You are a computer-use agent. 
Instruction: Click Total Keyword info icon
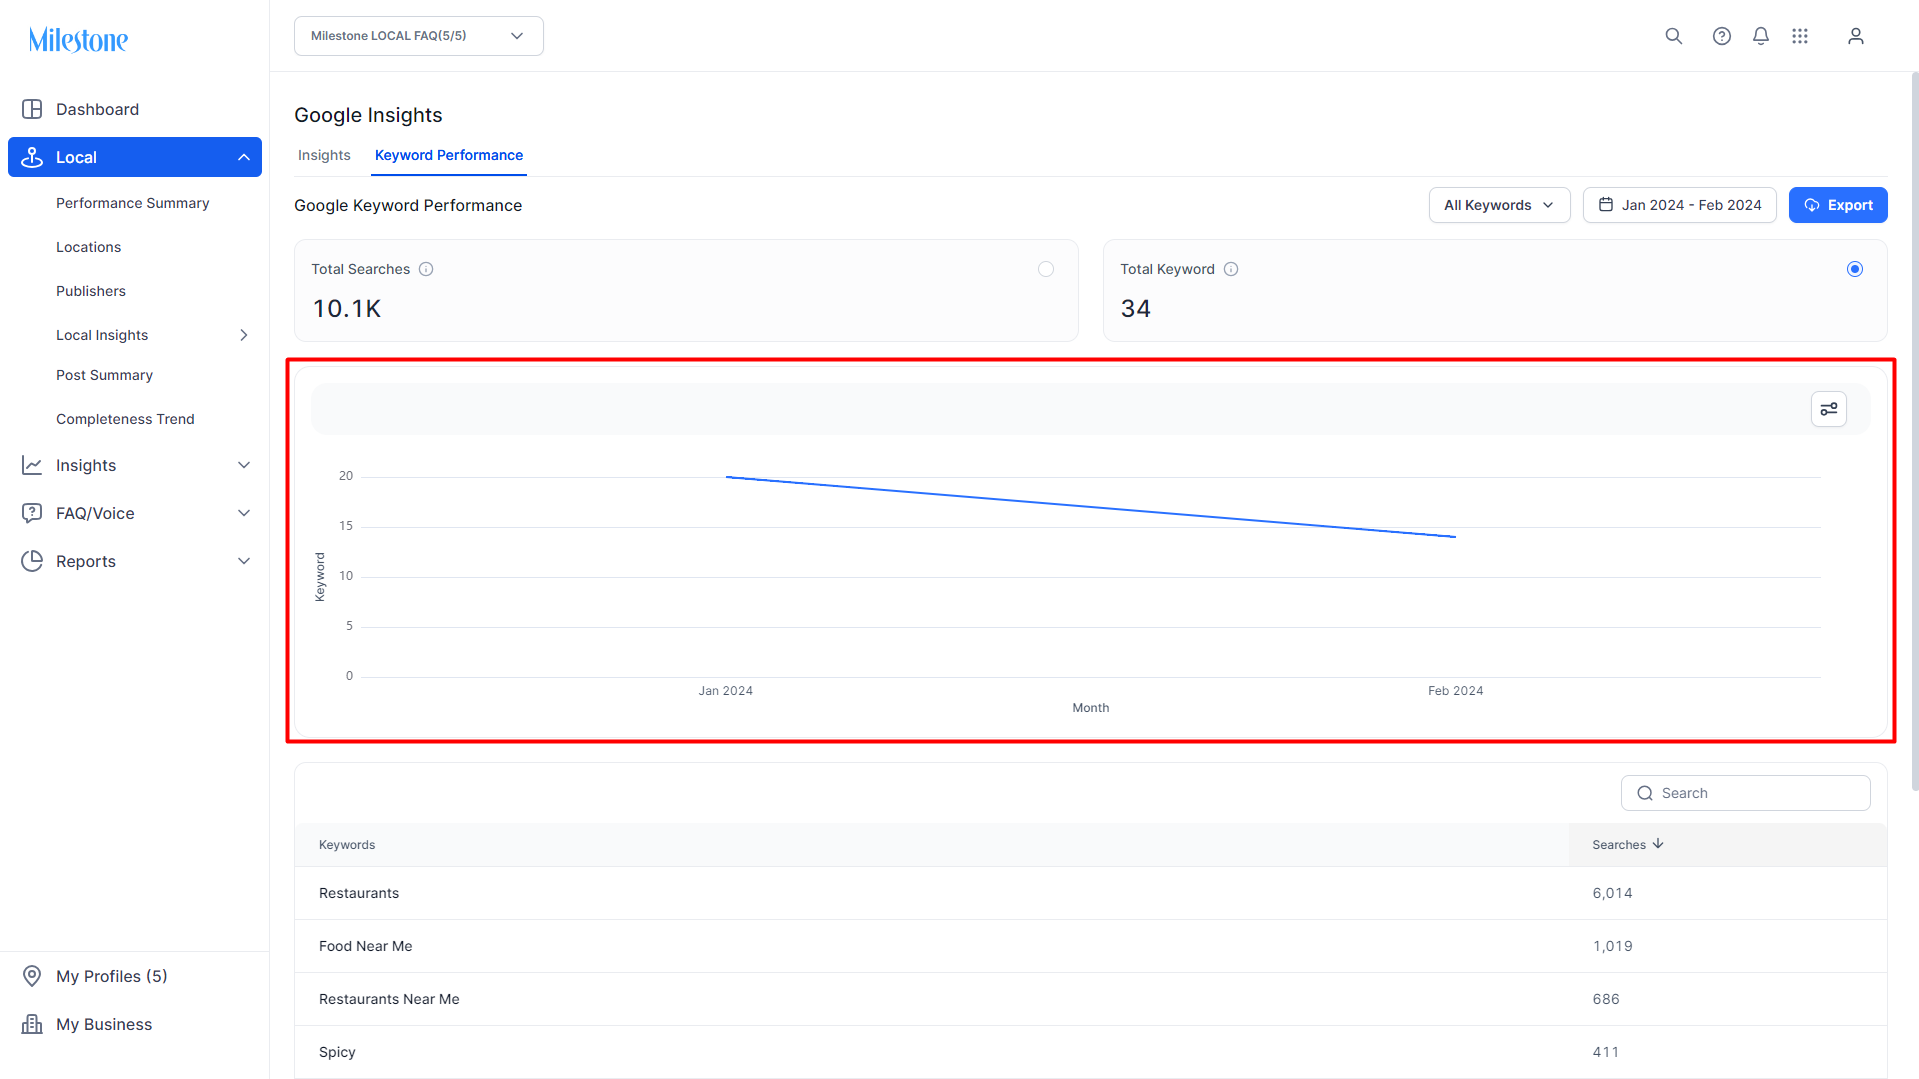point(1231,269)
